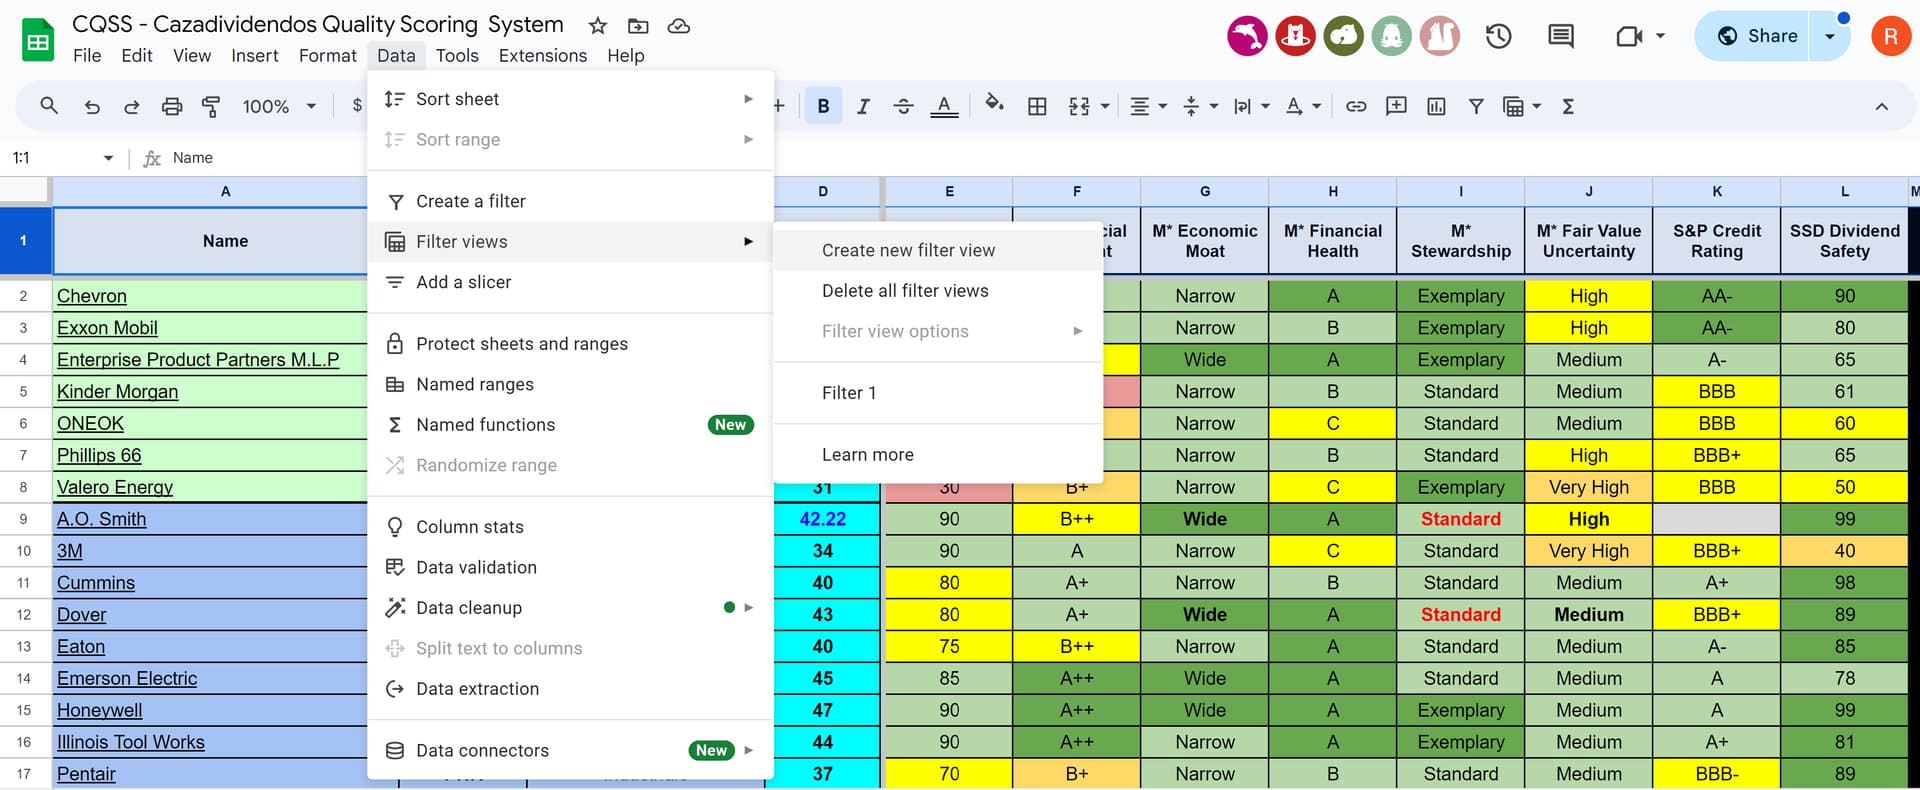Open the Share options dropdown arrow

[x=1830, y=36]
